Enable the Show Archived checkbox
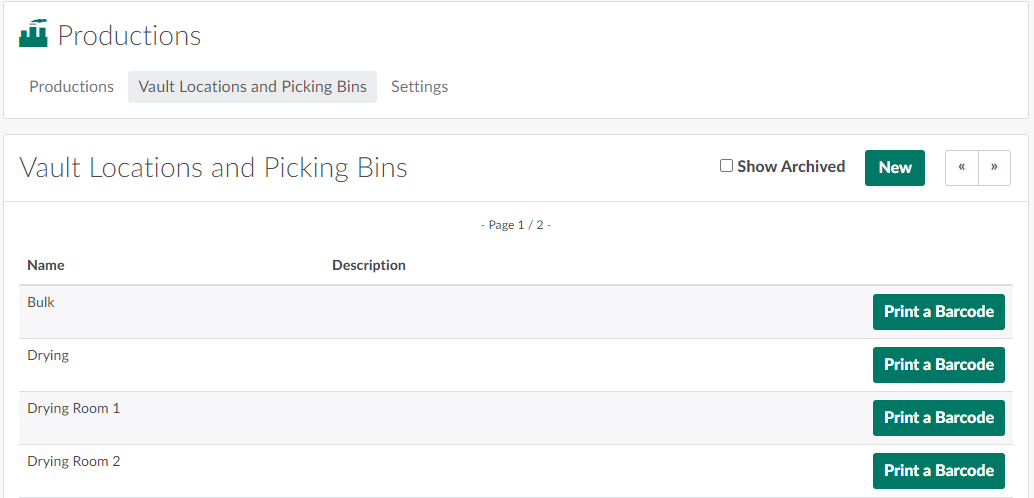The height and width of the screenshot is (498, 1034). (727, 166)
